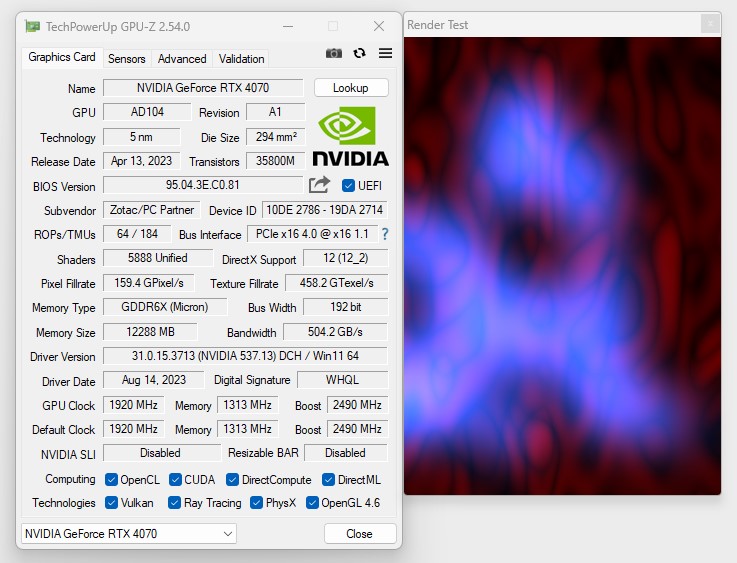The width and height of the screenshot is (737, 563).
Task: Click the Resizable BAR Disabled value
Action: tap(346, 453)
